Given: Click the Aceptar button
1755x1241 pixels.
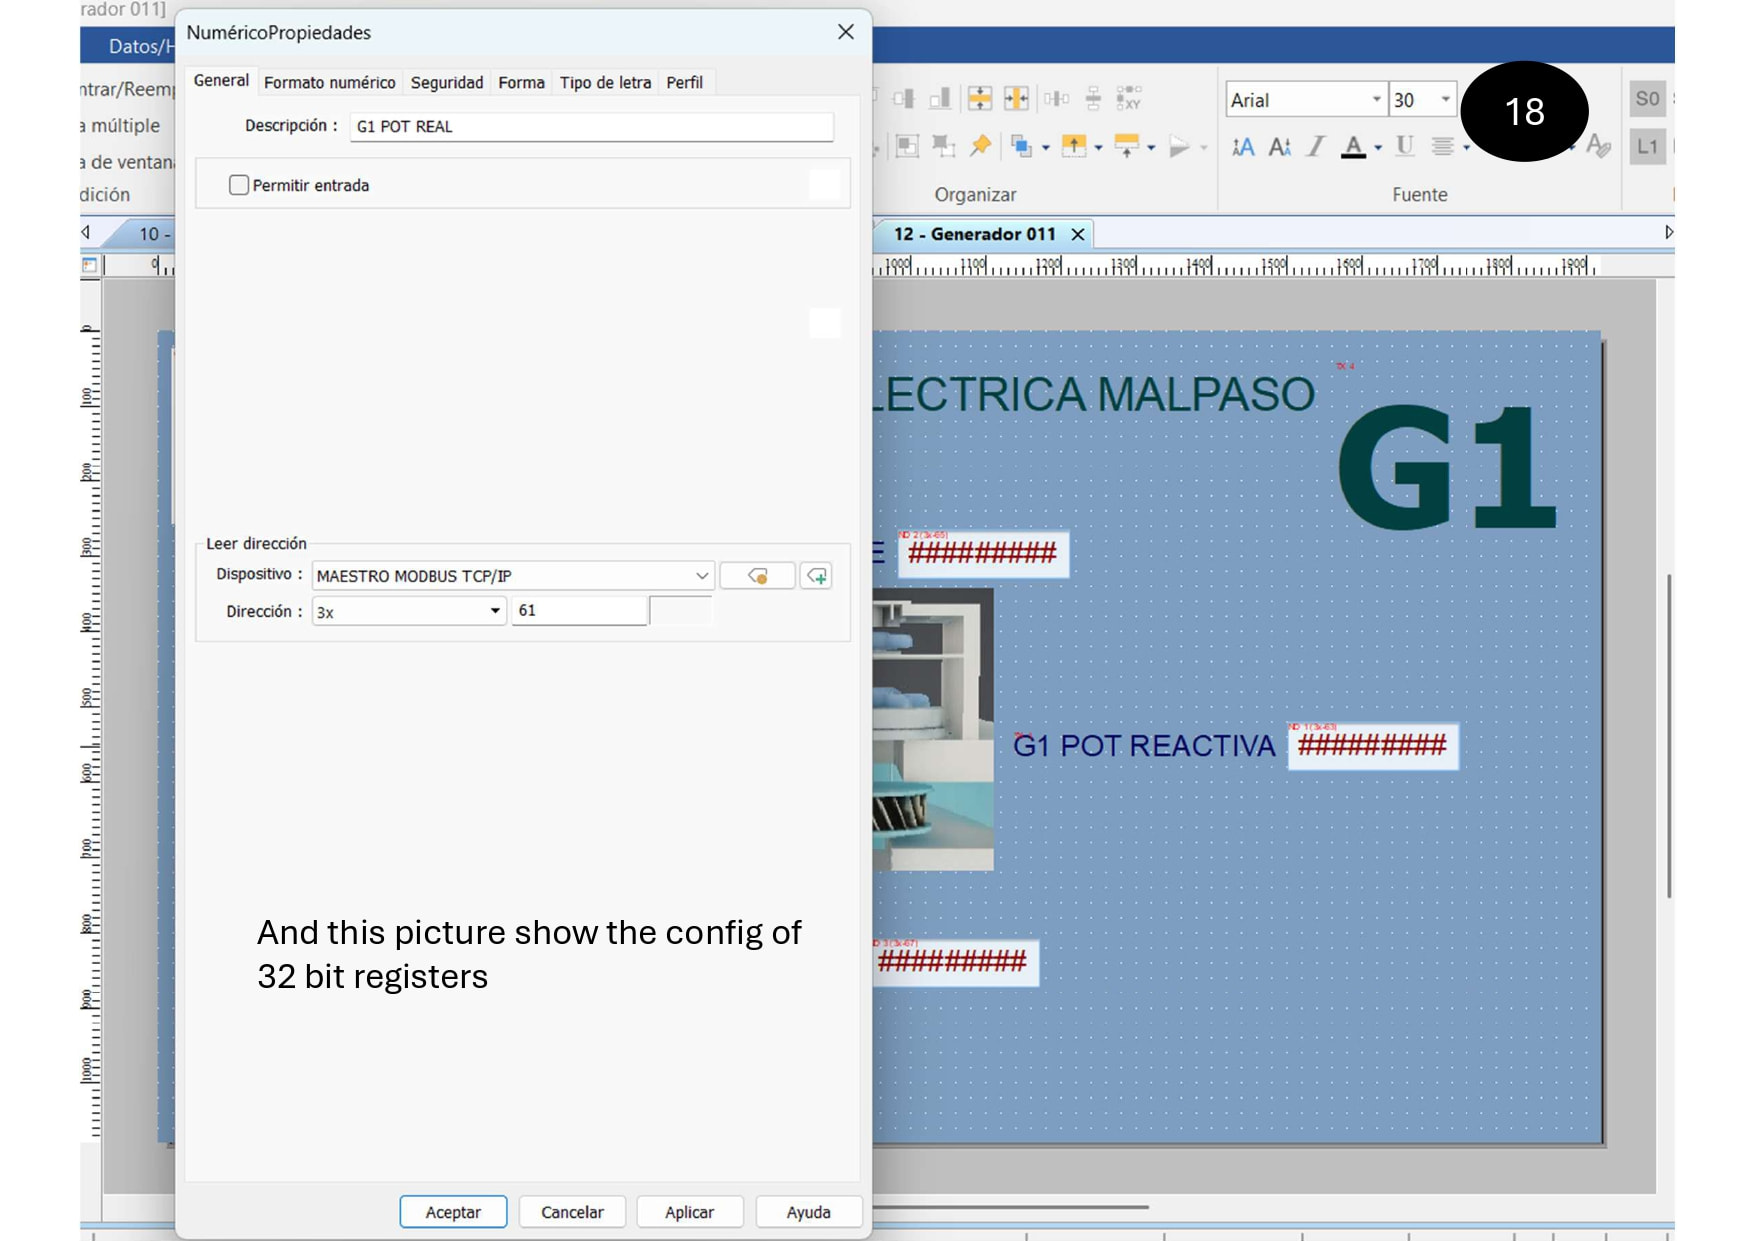Looking at the screenshot, I should pos(453,1212).
